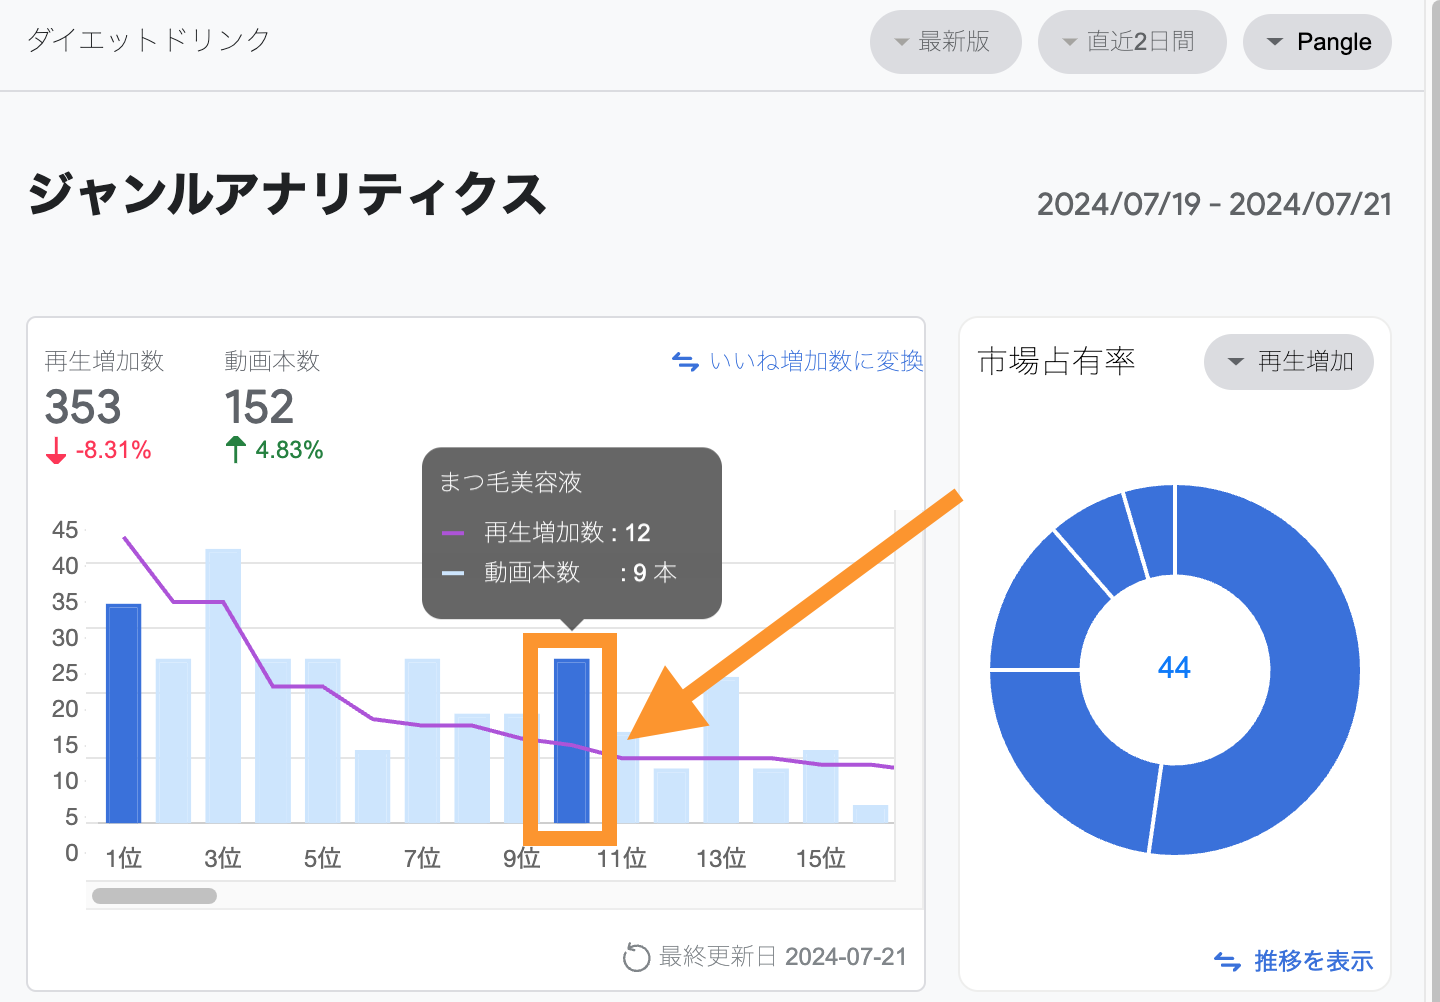Open the 最新版 version dropdown
The height and width of the screenshot is (1002, 1440).
click(945, 42)
